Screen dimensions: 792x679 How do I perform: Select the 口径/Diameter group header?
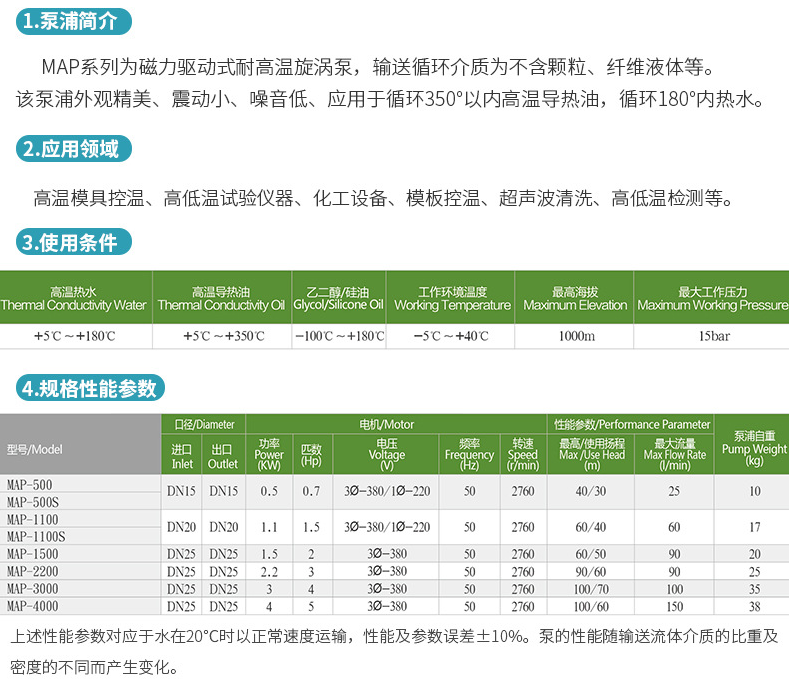(x=204, y=424)
